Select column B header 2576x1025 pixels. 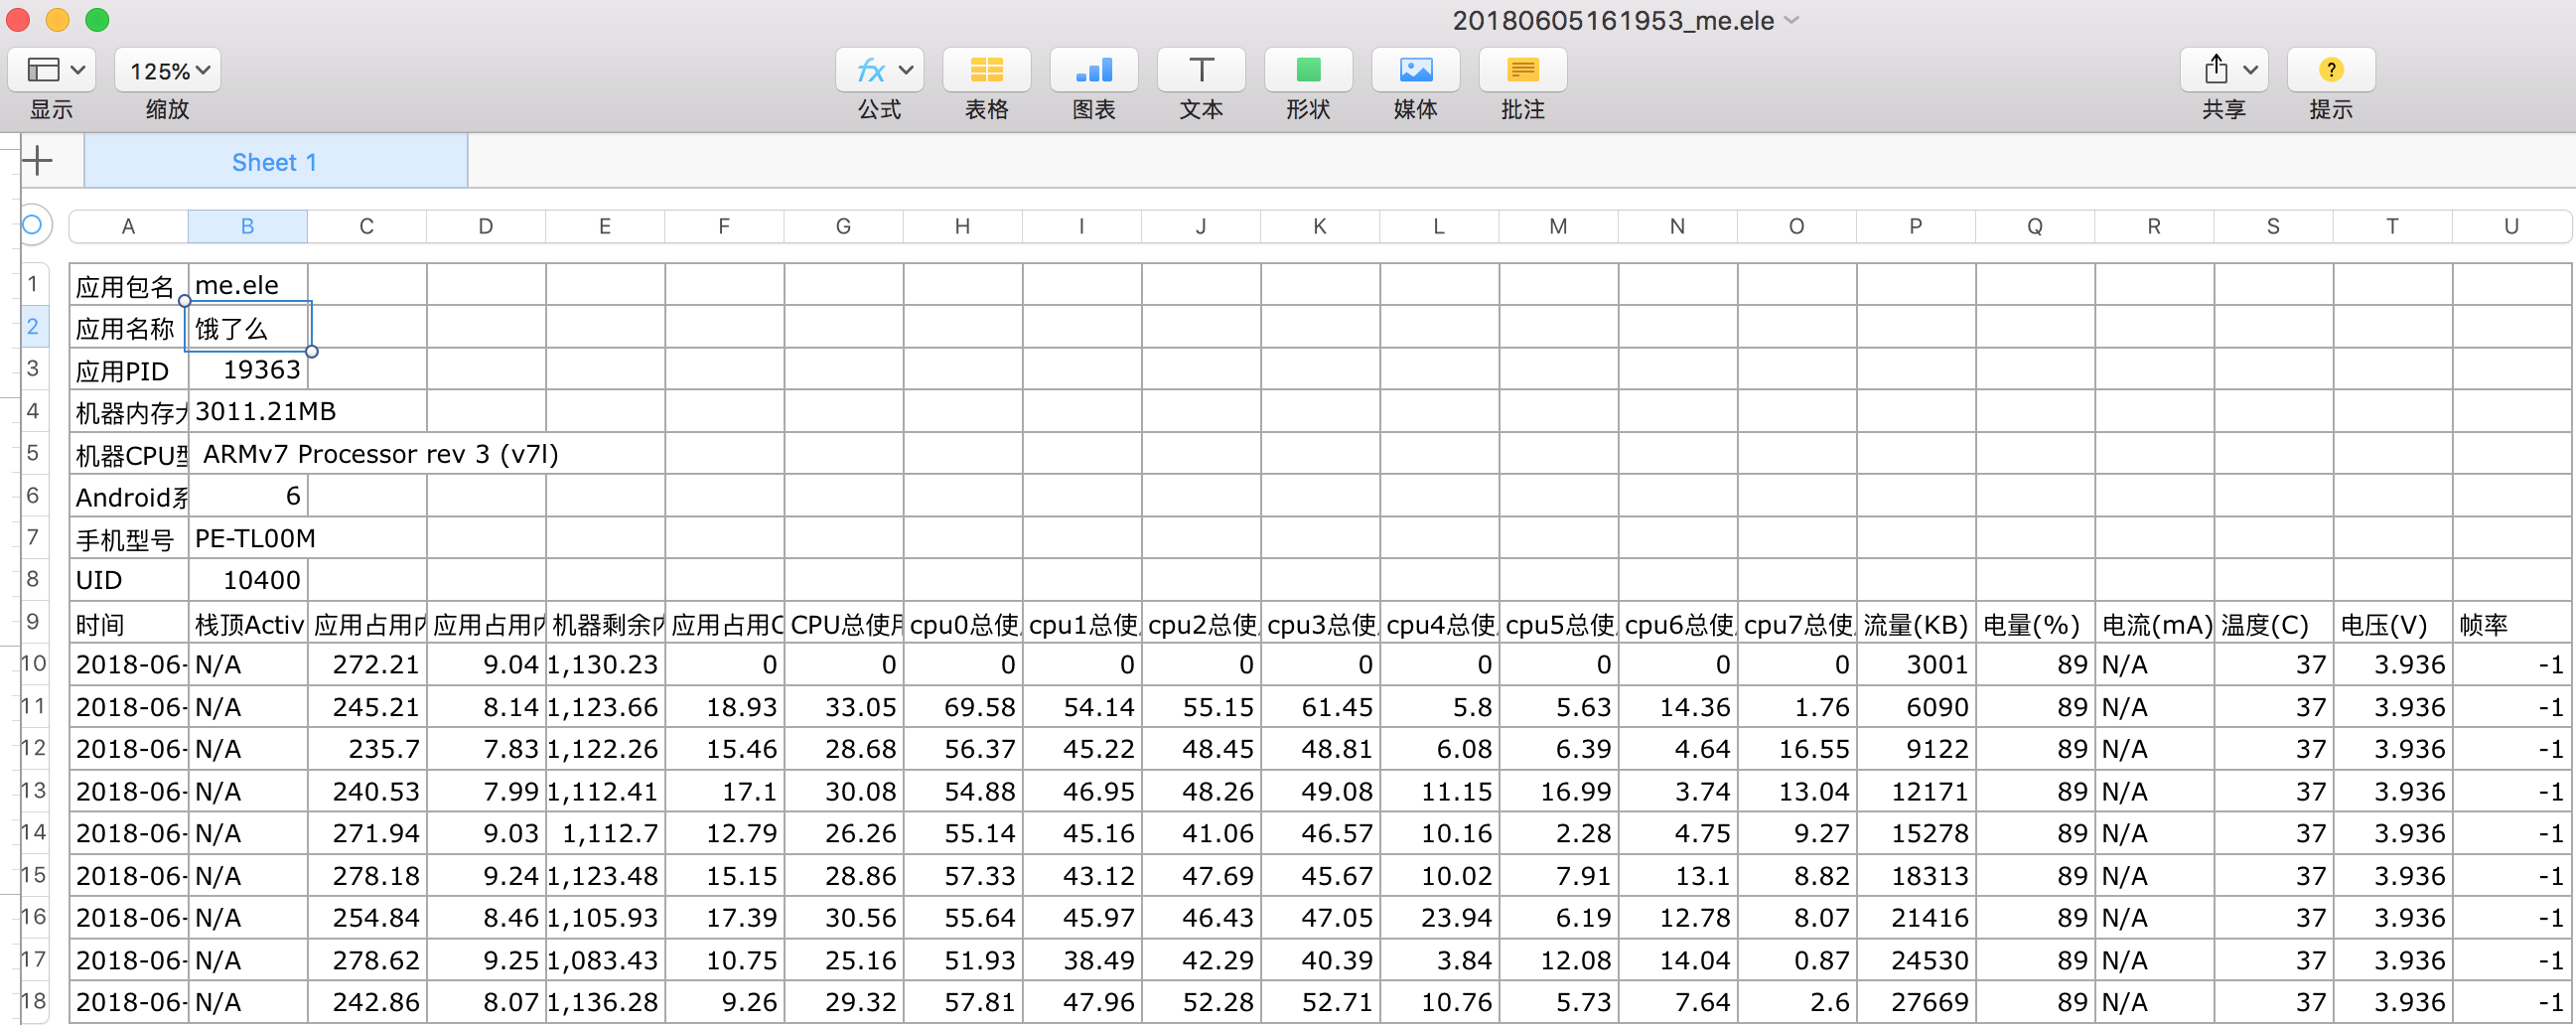tap(247, 226)
